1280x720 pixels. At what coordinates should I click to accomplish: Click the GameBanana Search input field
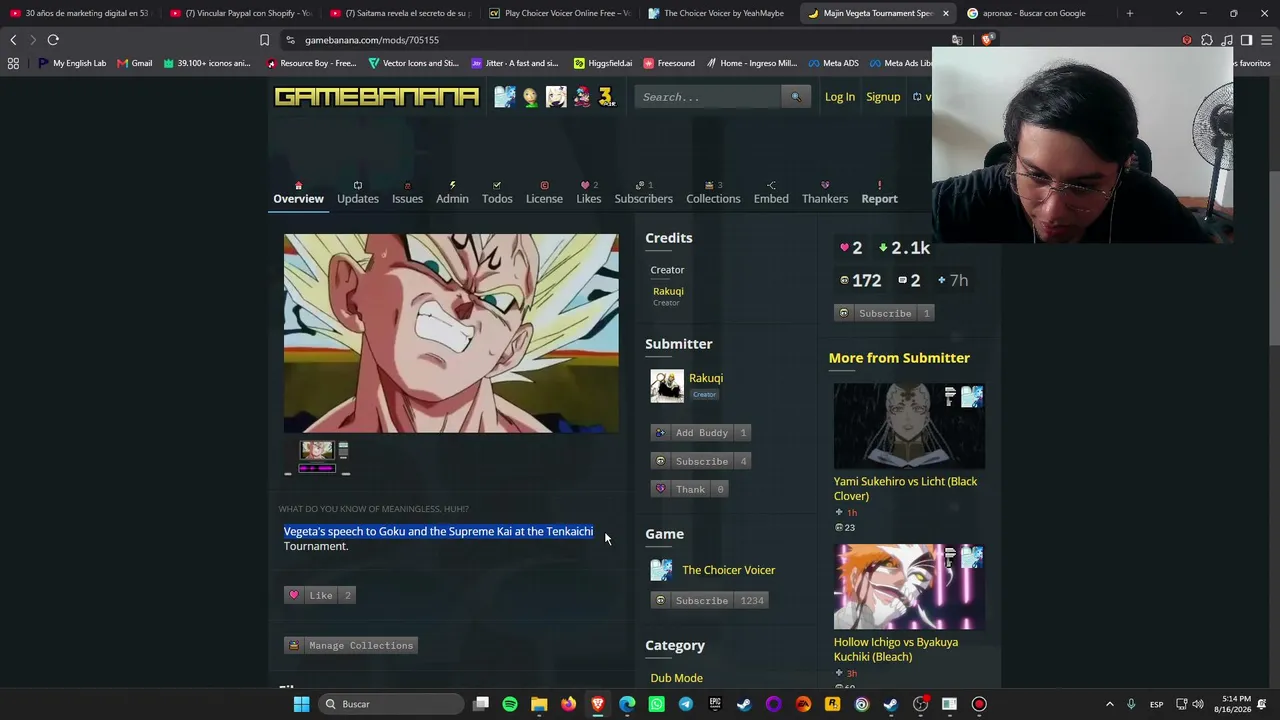click(708, 97)
